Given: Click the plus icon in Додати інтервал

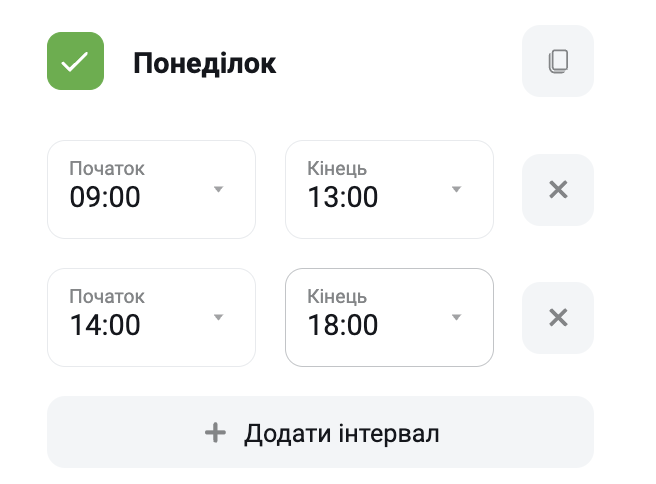Looking at the screenshot, I should 215,433.
